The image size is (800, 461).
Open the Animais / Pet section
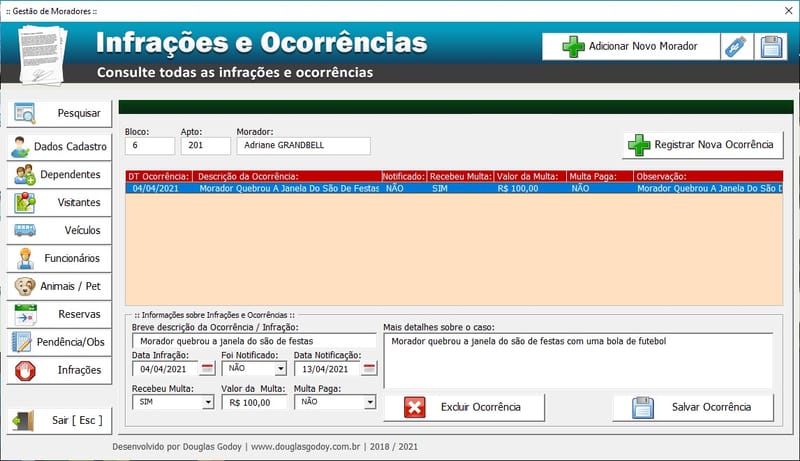click(59, 286)
